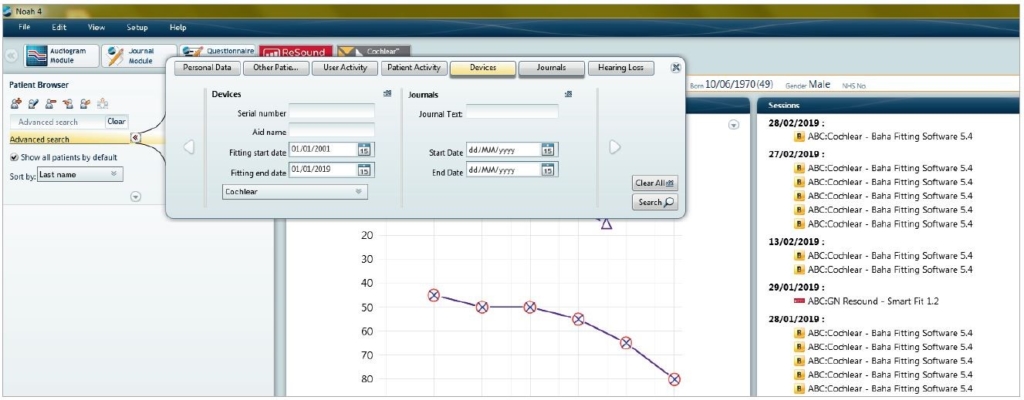Select the Journals tab
This screenshot has height=400, width=1024.
[551, 68]
